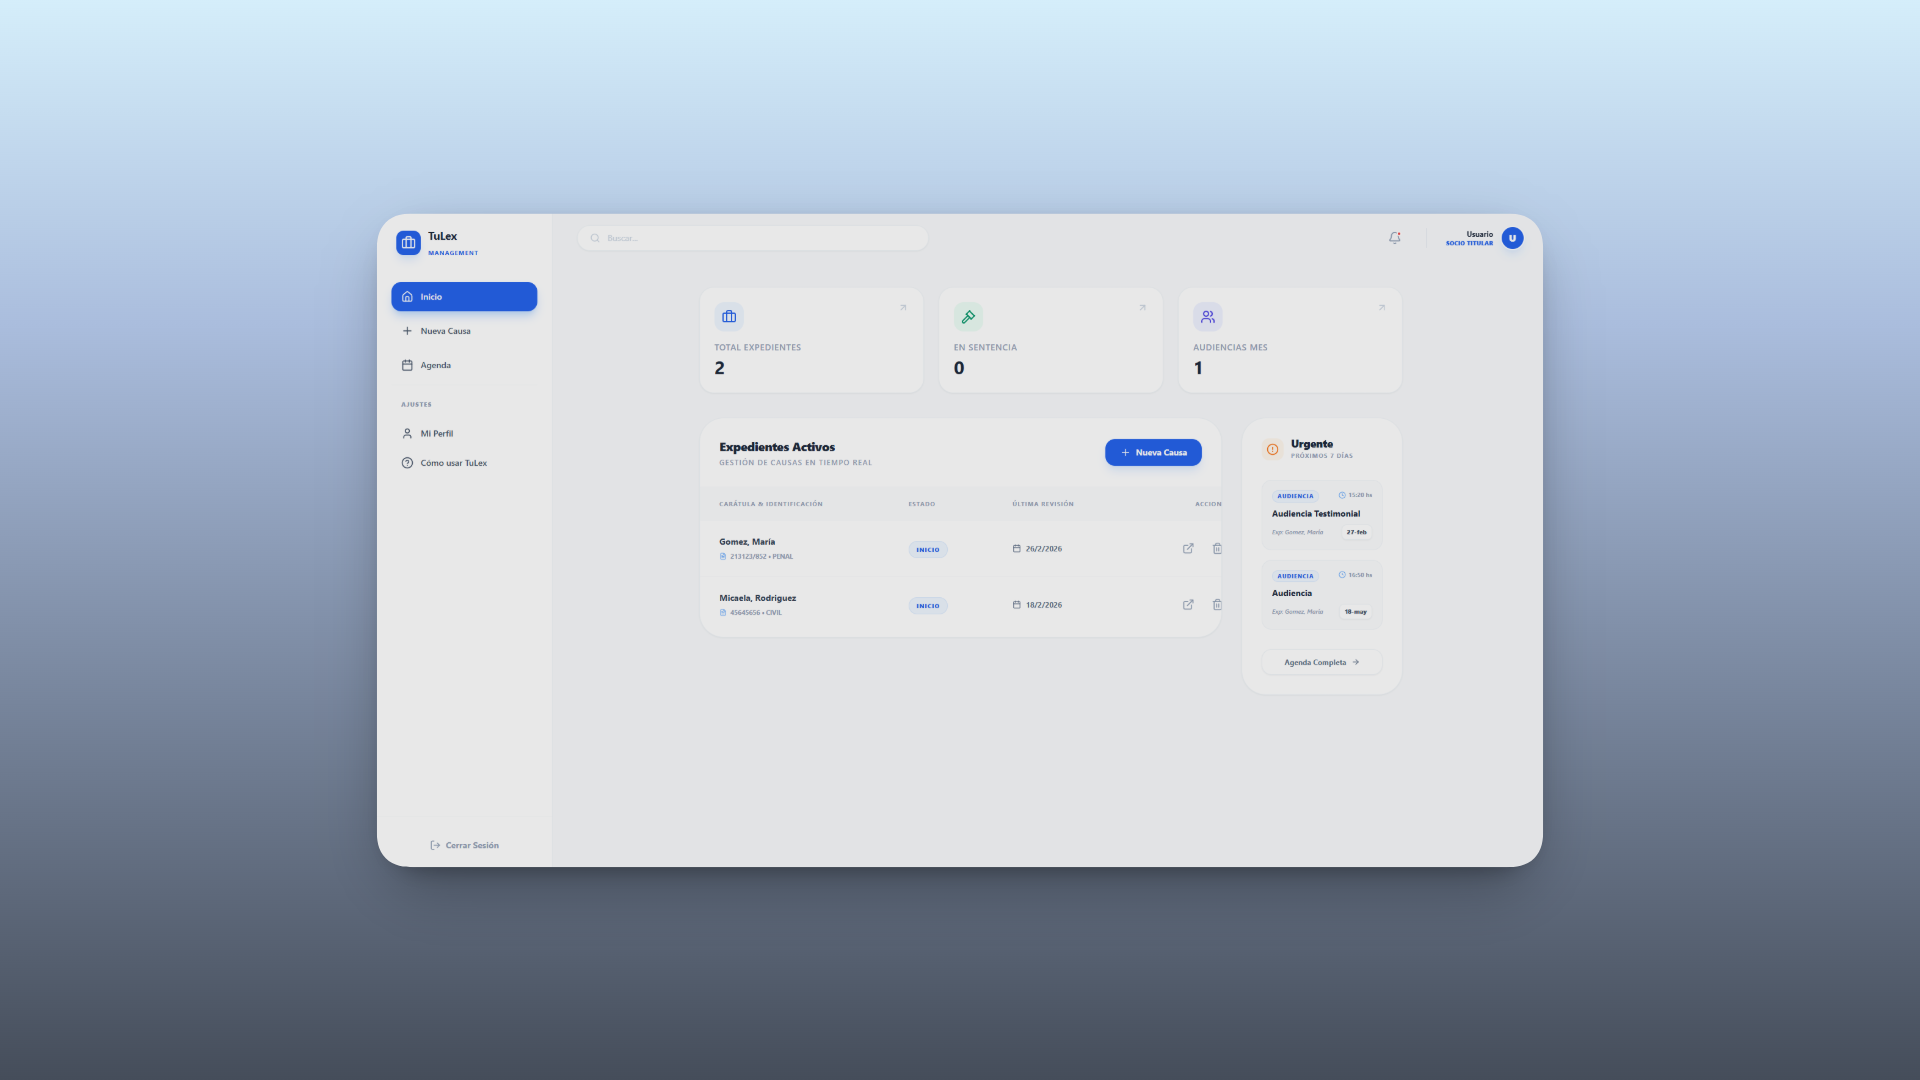Screen dimensions: 1920x1080
Task: Click the gavel icon on En Sentencia card
Action: pyautogui.click(x=968, y=317)
